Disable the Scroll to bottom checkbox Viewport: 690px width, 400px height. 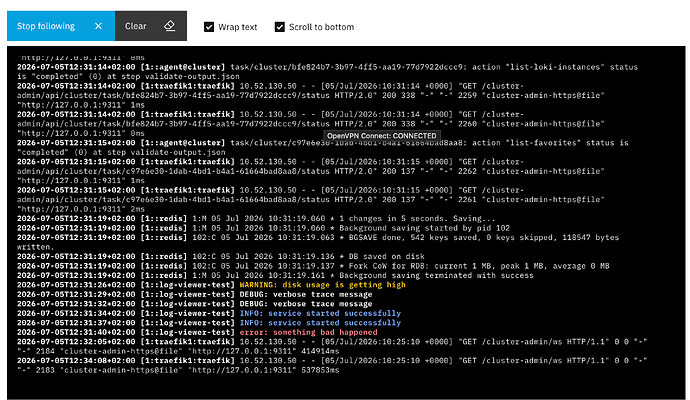279,27
